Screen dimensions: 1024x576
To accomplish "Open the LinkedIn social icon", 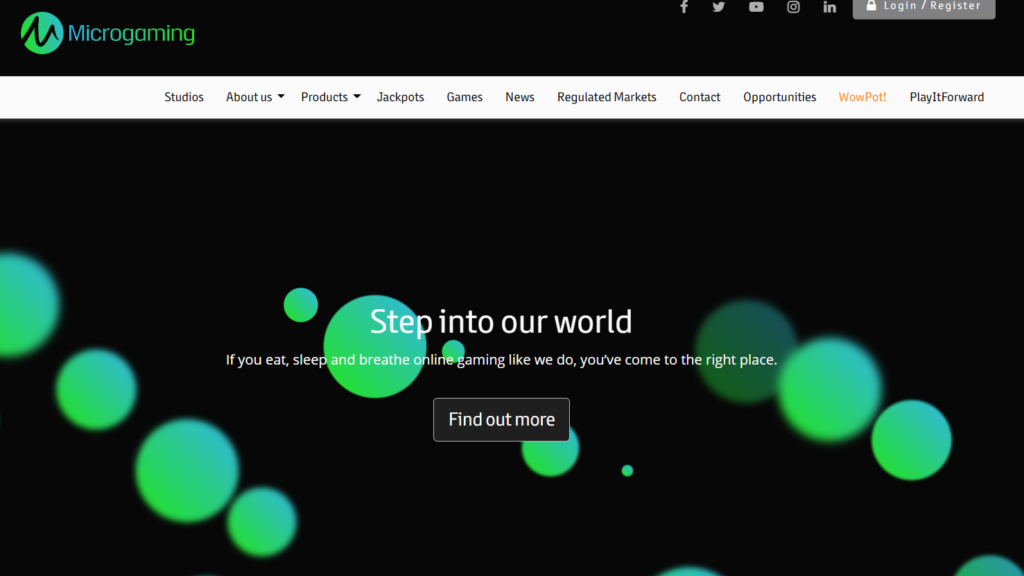I will [x=829, y=7].
